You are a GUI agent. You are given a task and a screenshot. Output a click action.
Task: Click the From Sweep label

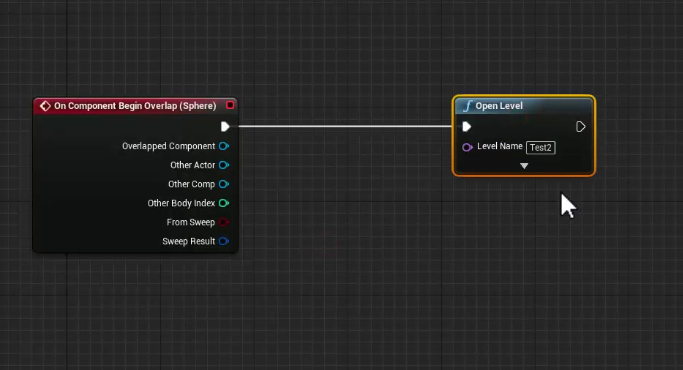point(191,222)
